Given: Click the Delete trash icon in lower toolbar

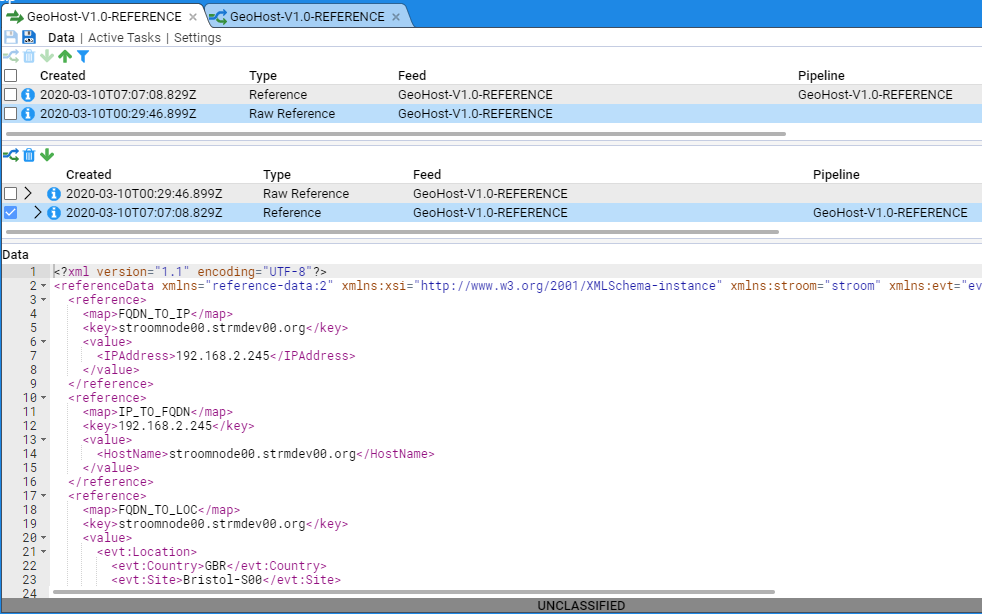Looking at the screenshot, I should click(x=29, y=155).
